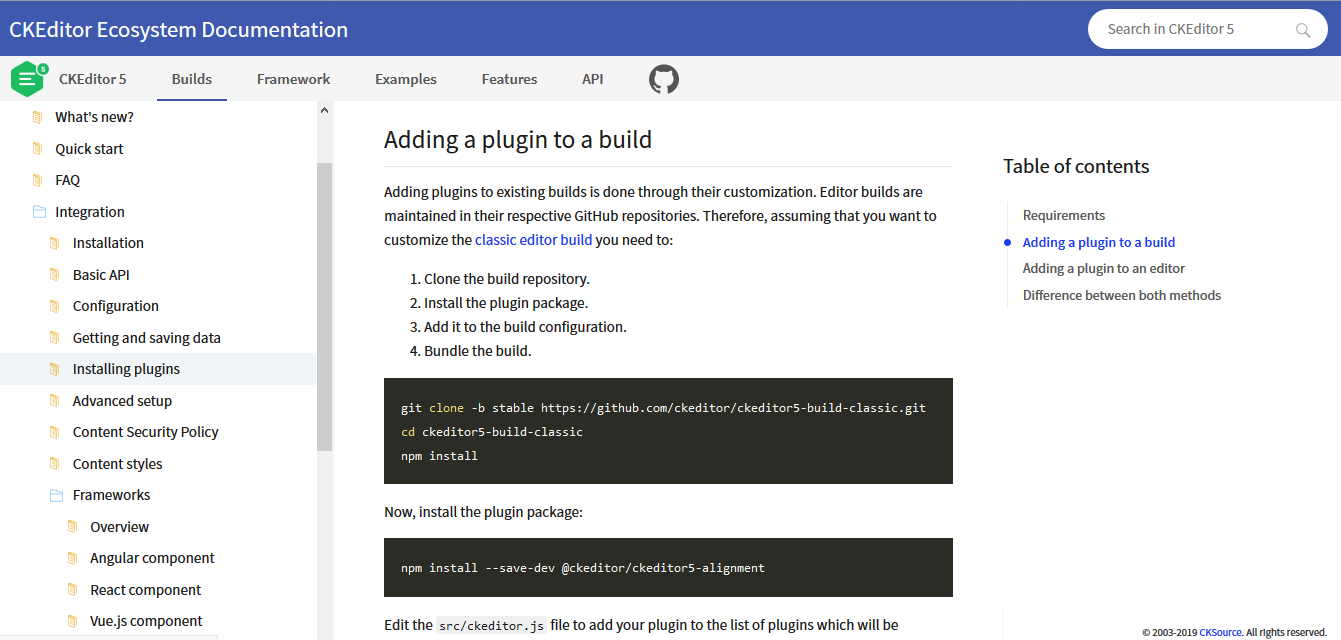The image size is (1341, 640).
Task: Collapse the Integration folder in the sidebar
Action: point(39,212)
